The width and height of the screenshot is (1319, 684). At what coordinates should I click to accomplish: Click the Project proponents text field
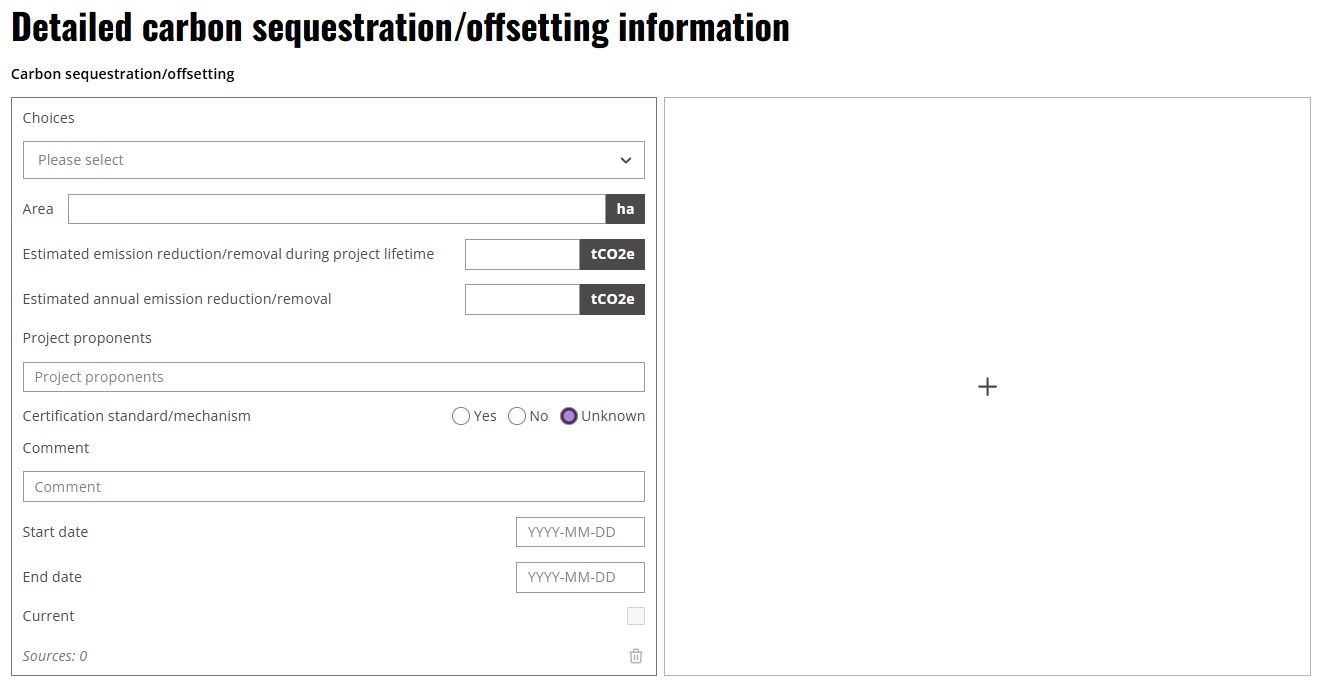pos(333,377)
